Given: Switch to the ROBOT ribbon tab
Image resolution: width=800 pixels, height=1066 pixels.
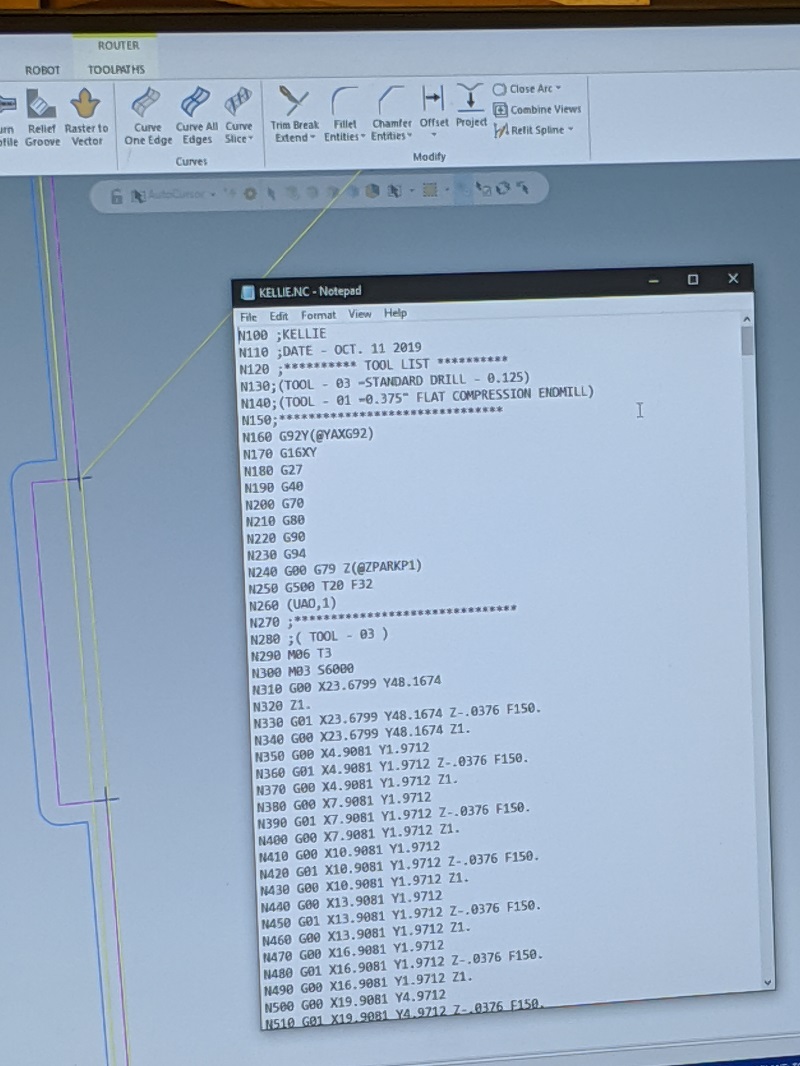Looking at the screenshot, I should click(x=42, y=70).
